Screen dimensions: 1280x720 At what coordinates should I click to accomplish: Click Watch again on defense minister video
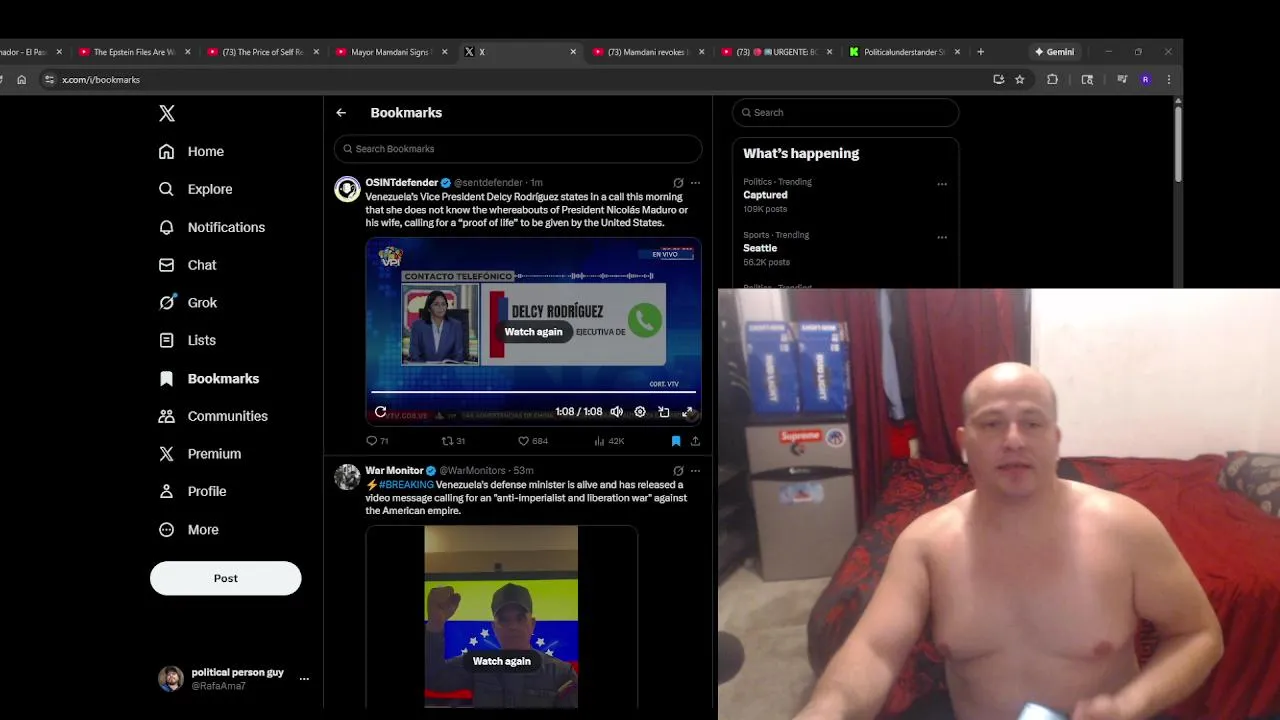[x=501, y=661]
